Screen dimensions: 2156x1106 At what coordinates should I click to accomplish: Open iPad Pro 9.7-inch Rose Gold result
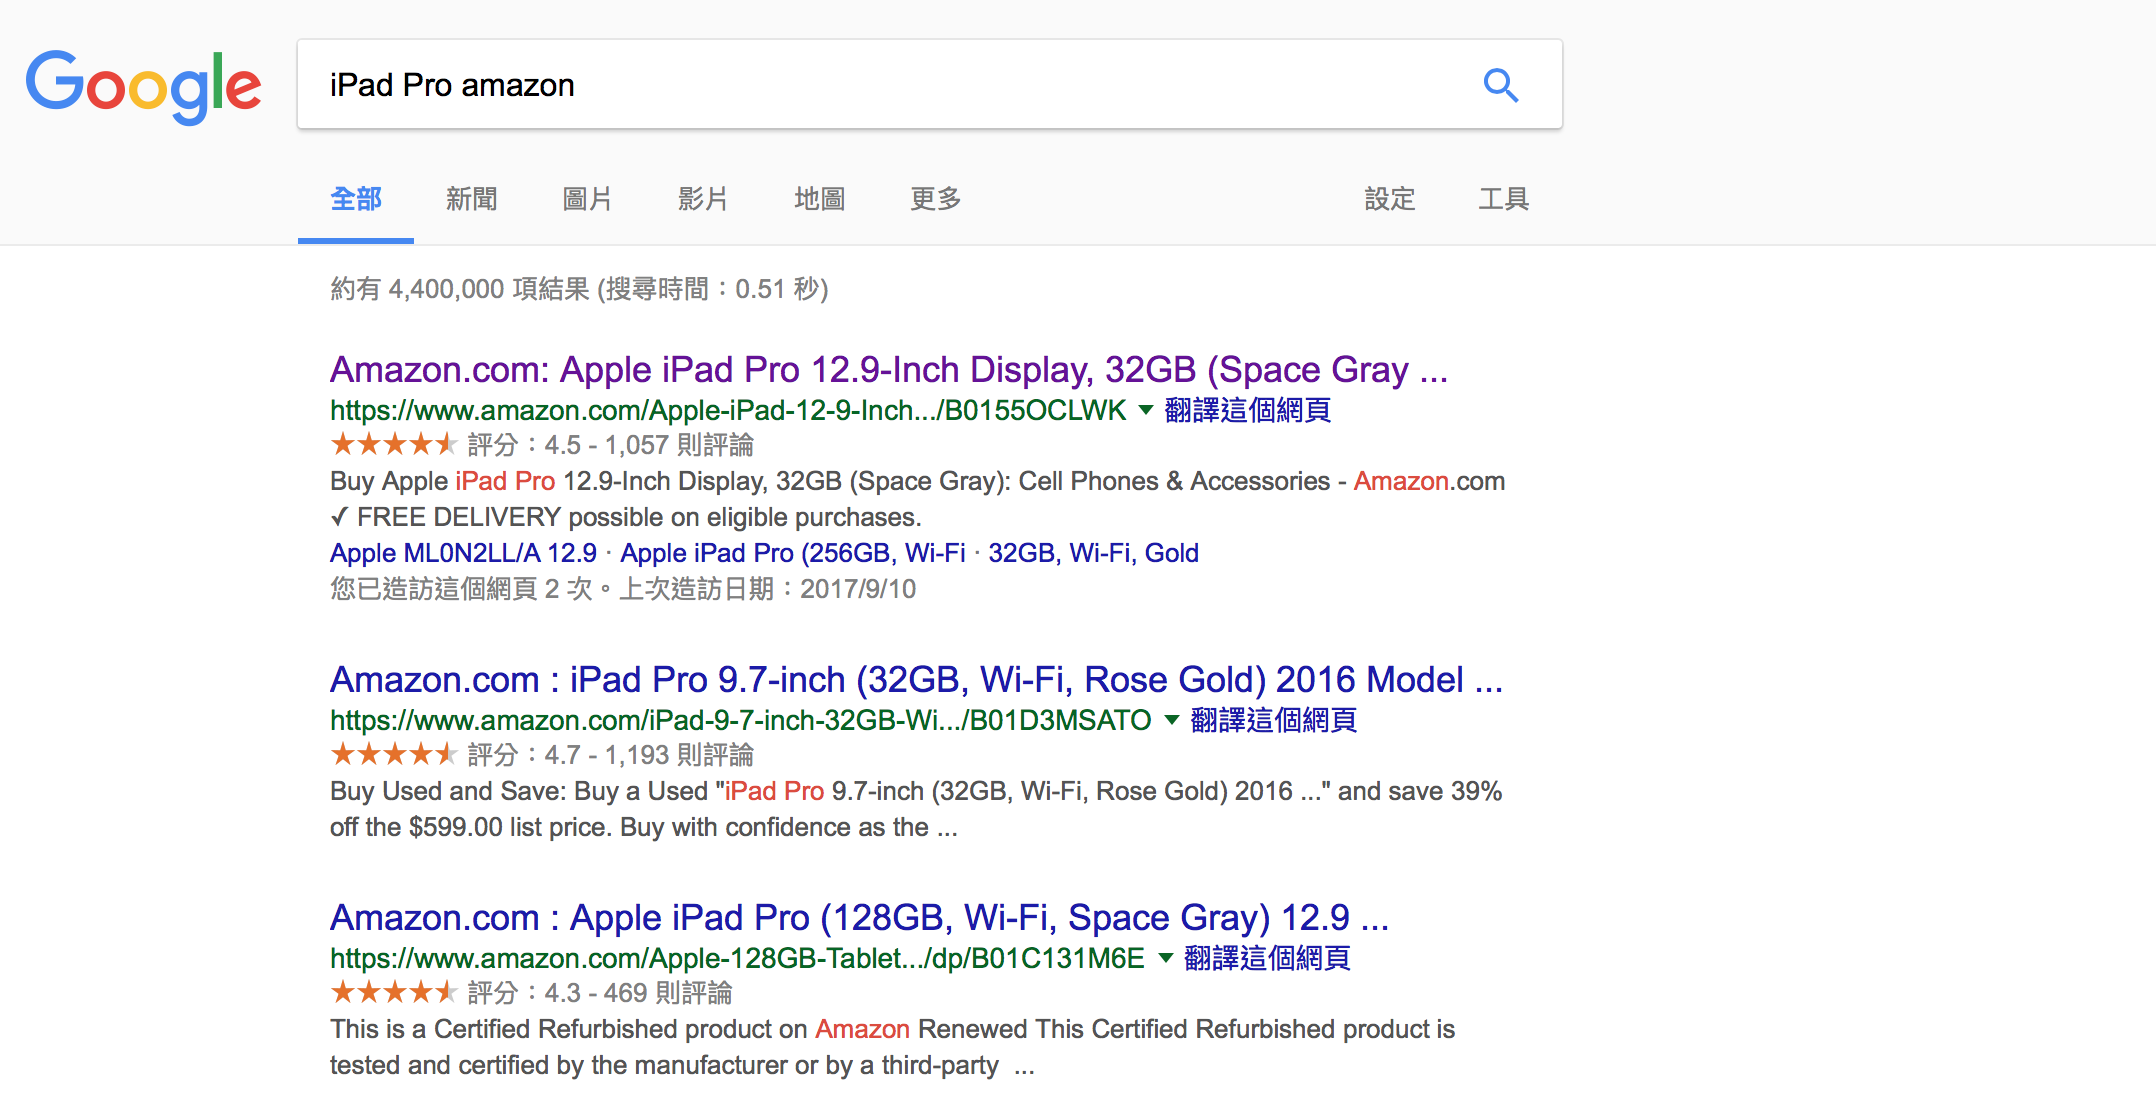(x=916, y=680)
